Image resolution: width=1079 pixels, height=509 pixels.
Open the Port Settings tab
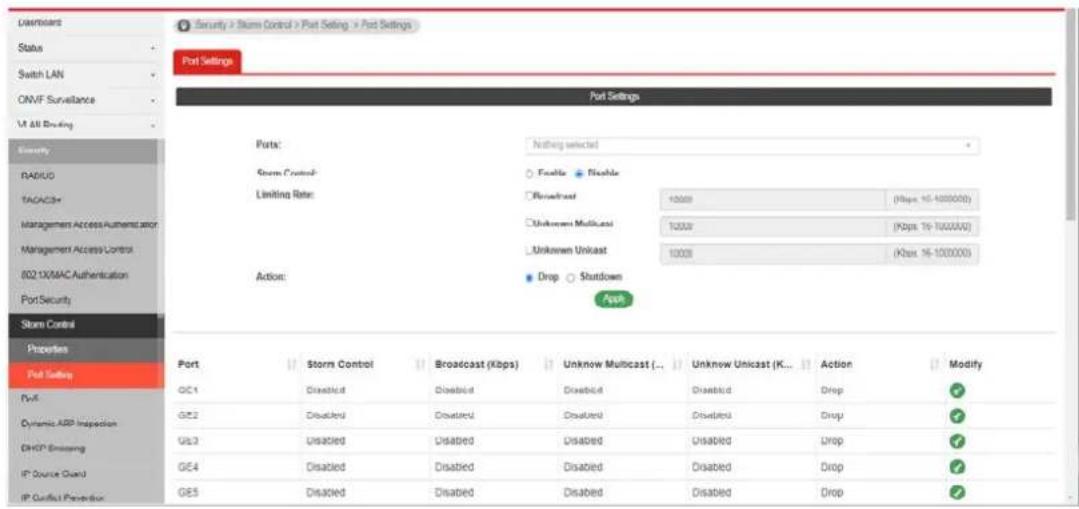click(208, 61)
